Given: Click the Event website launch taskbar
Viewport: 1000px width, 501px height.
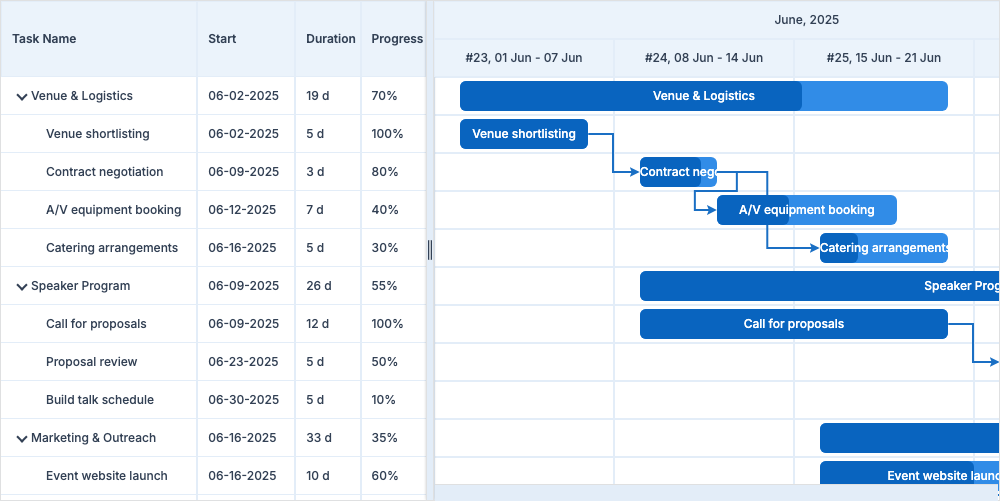Looking at the screenshot, I should click(x=909, y=476).
